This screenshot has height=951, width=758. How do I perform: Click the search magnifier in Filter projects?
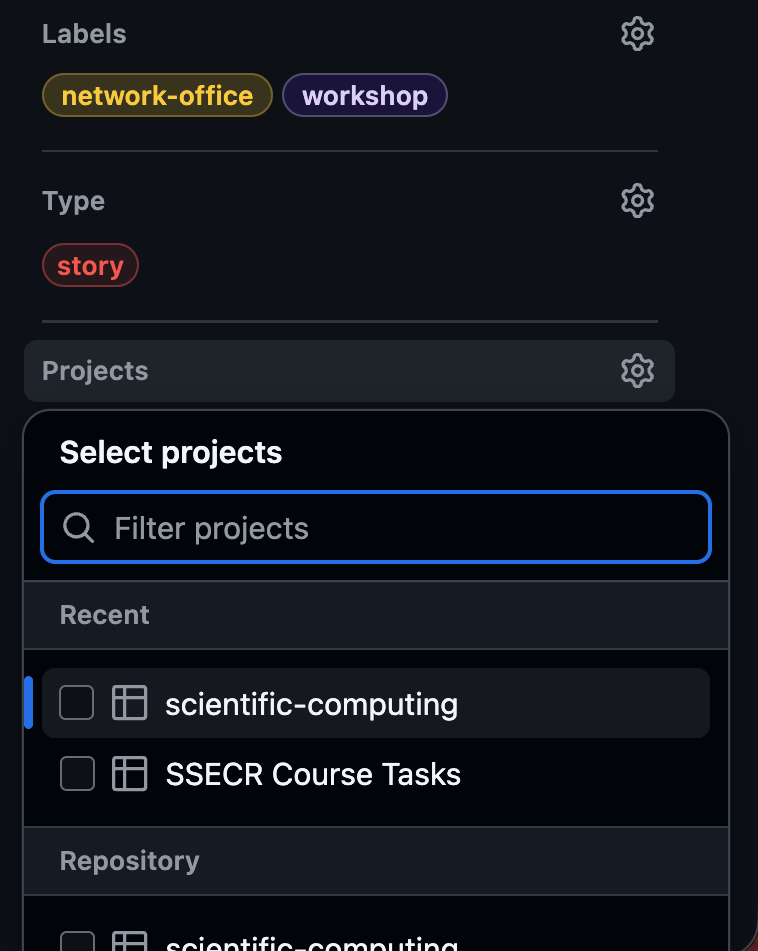[x=78, y=527]
